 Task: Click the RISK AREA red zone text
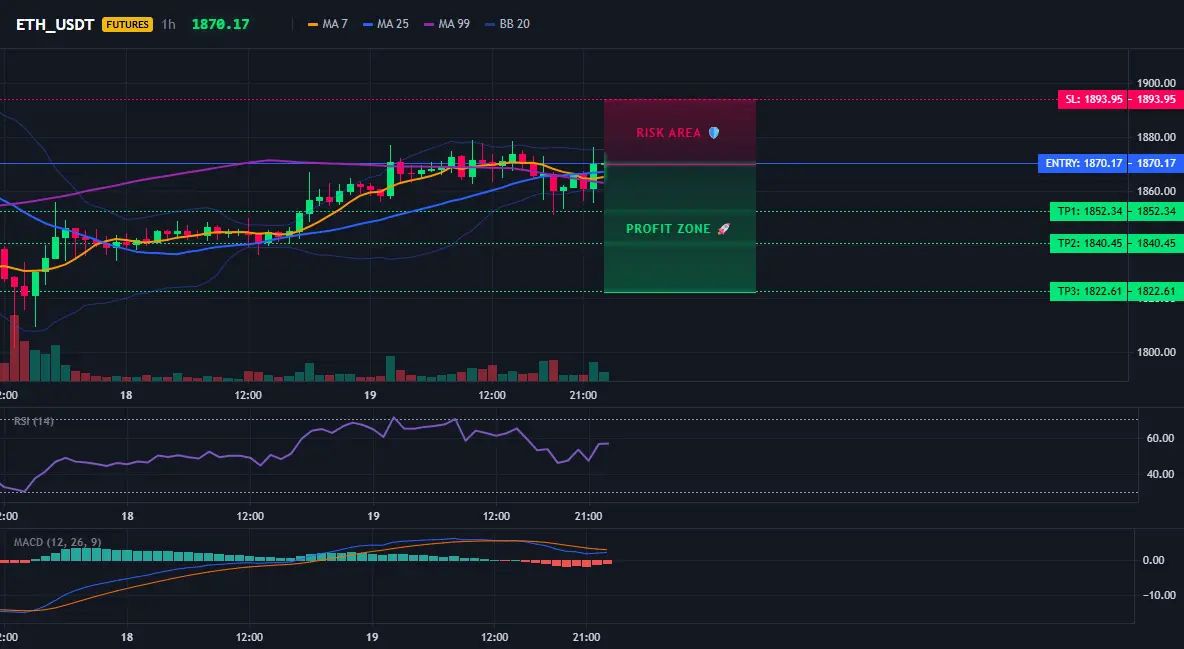668,133
